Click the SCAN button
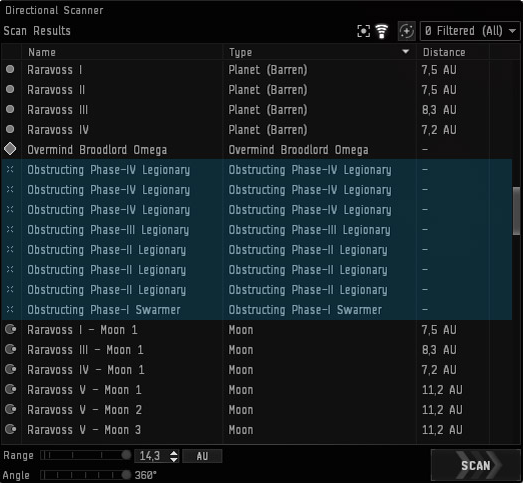523x483 pixels. point(476,465)
